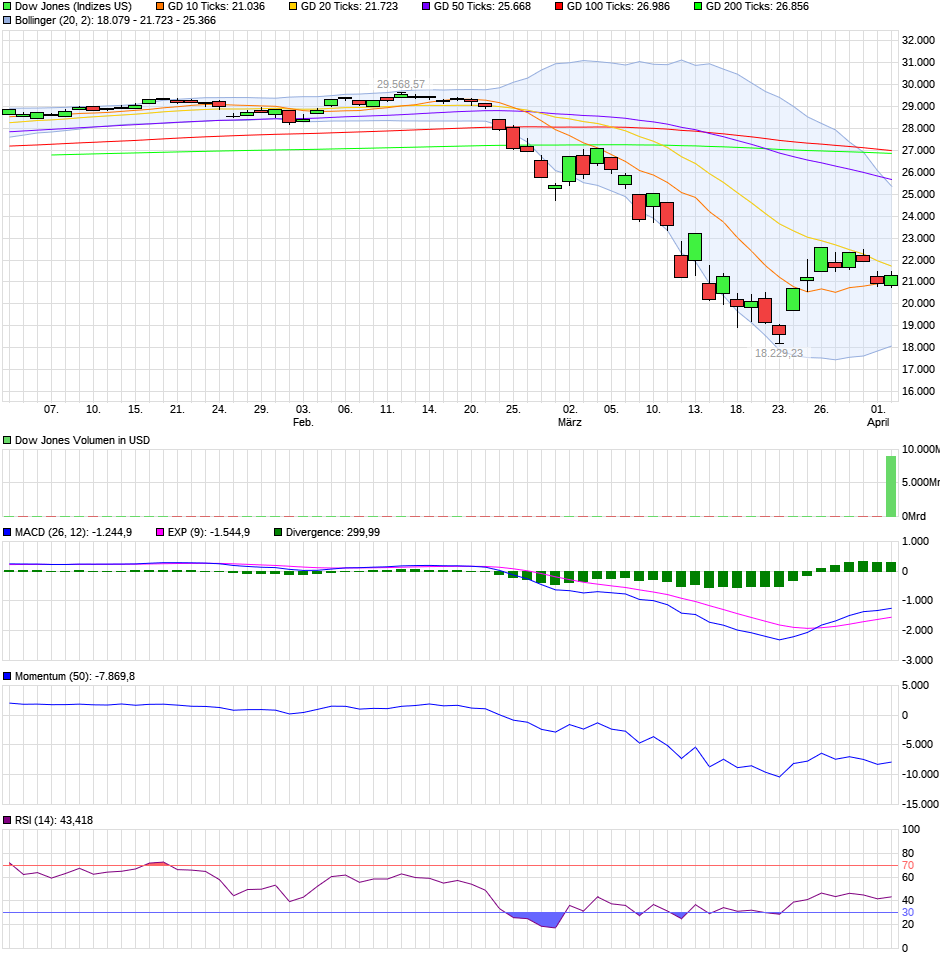Click the '23.' date label in March
This screenshot has height=958, width=940.
(779, 409)
